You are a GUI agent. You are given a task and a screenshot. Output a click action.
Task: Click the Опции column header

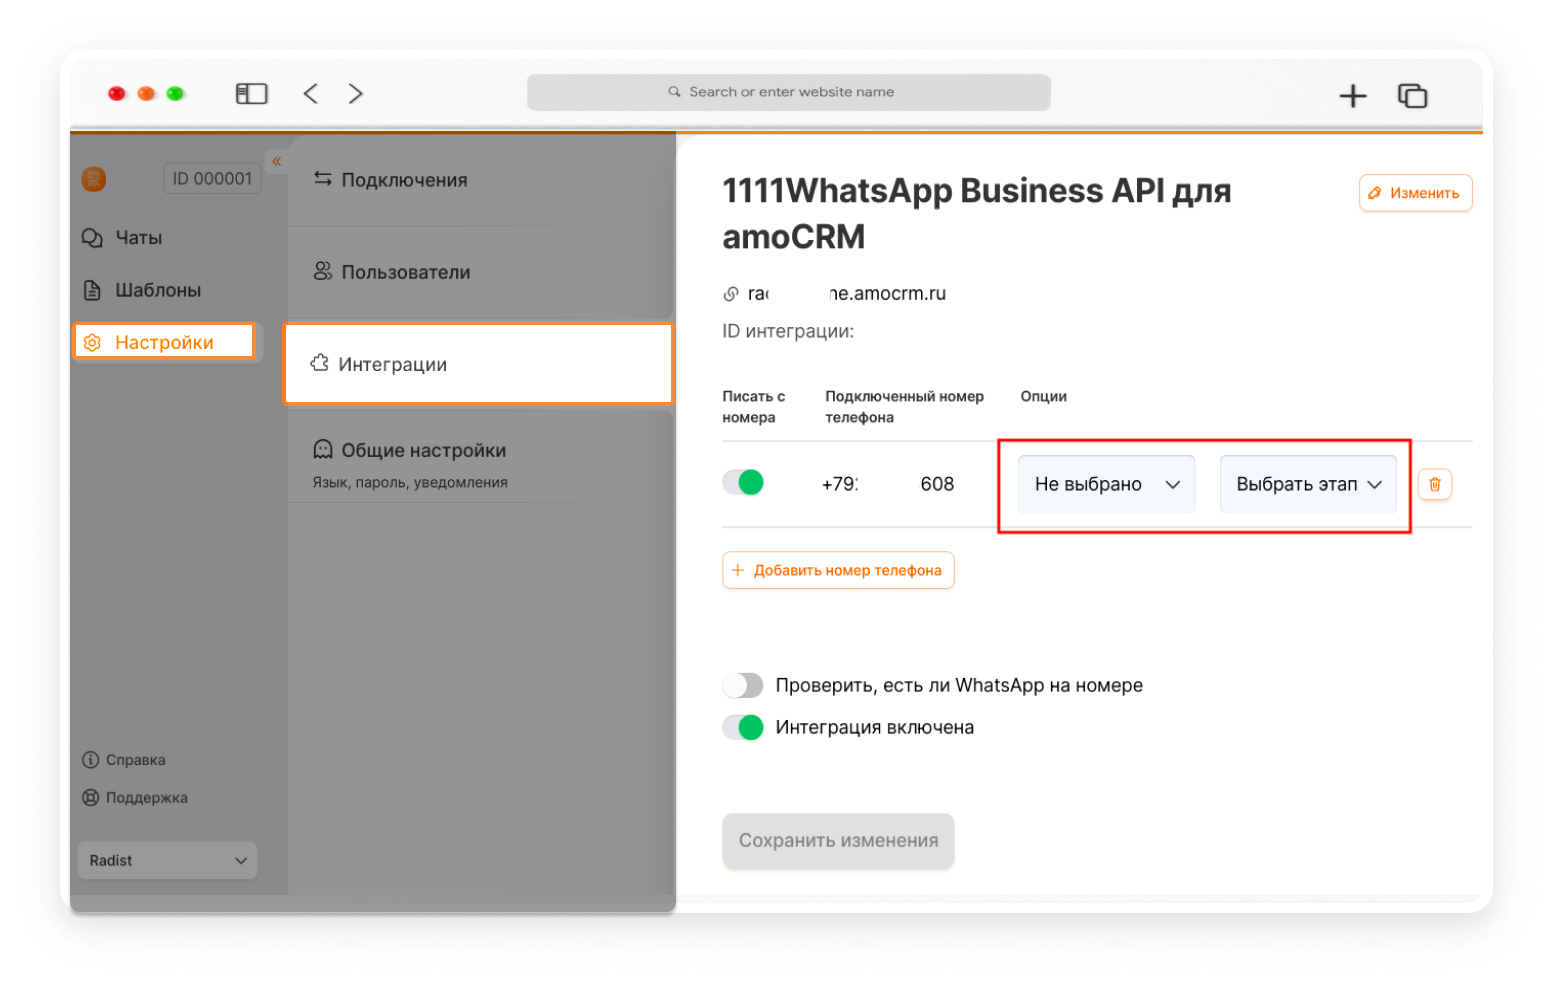[x=1043, y=396]
